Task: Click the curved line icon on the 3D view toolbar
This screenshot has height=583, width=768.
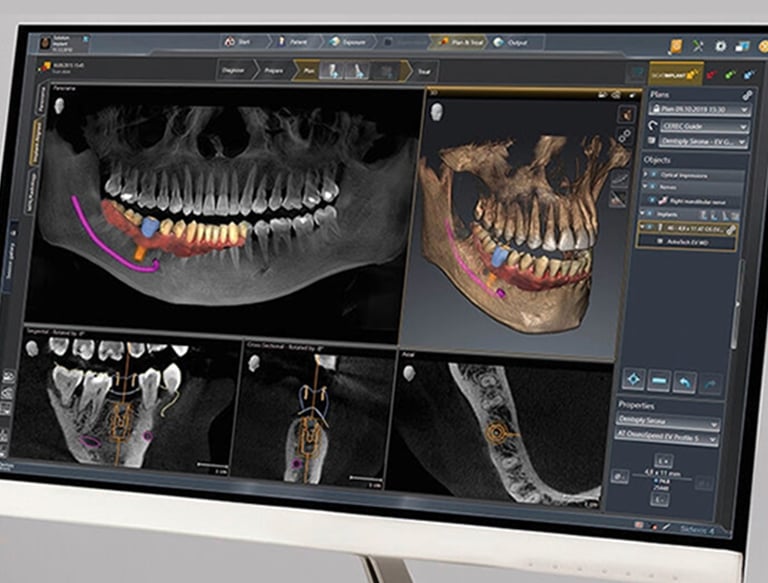Action: [x=620, y=179]
